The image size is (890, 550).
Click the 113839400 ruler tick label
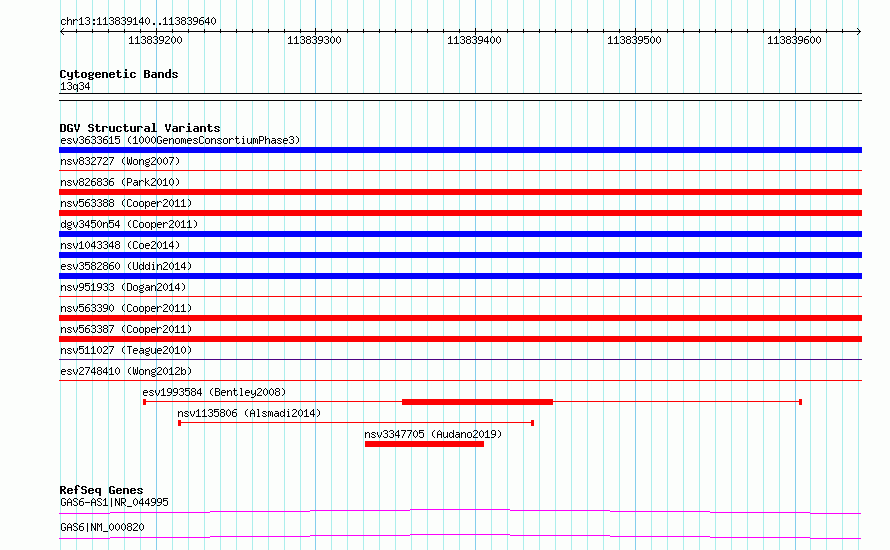474,40
